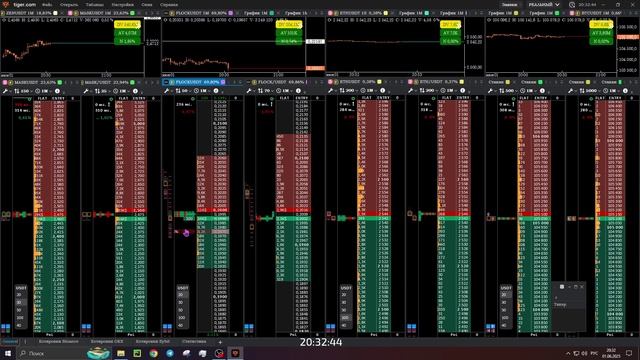Choose USDT volume preset 100 in MASKUSDT book
The image size is (640, 360).
click(20, 318)
